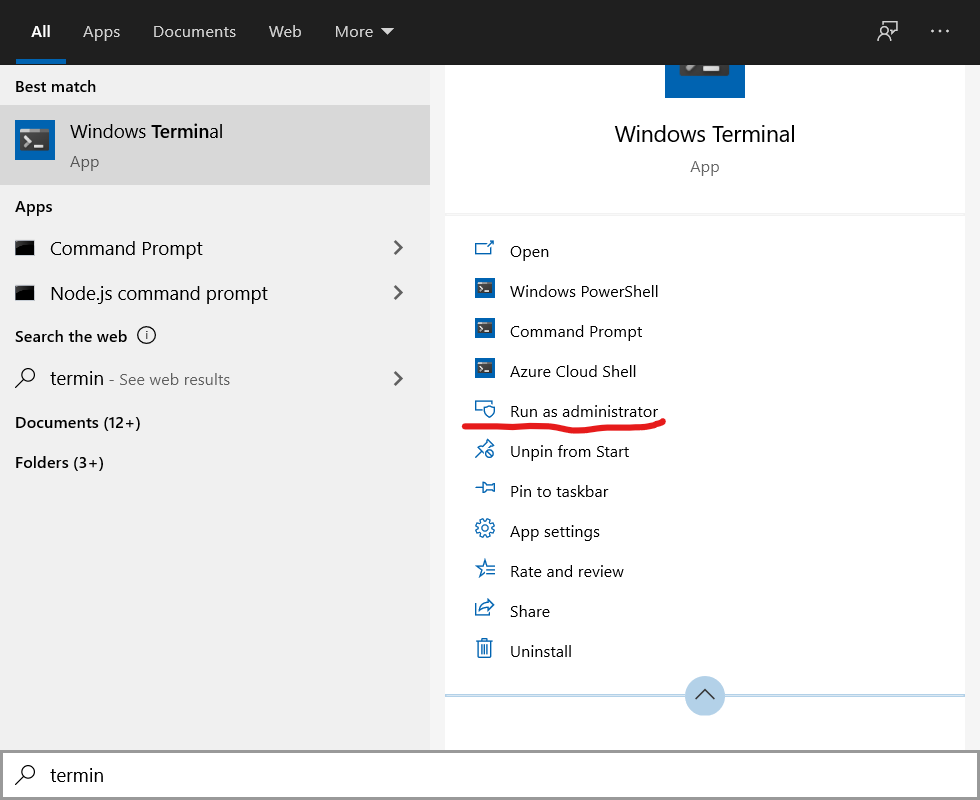Click the magnifier icon beside termin web result

point(25,378)
